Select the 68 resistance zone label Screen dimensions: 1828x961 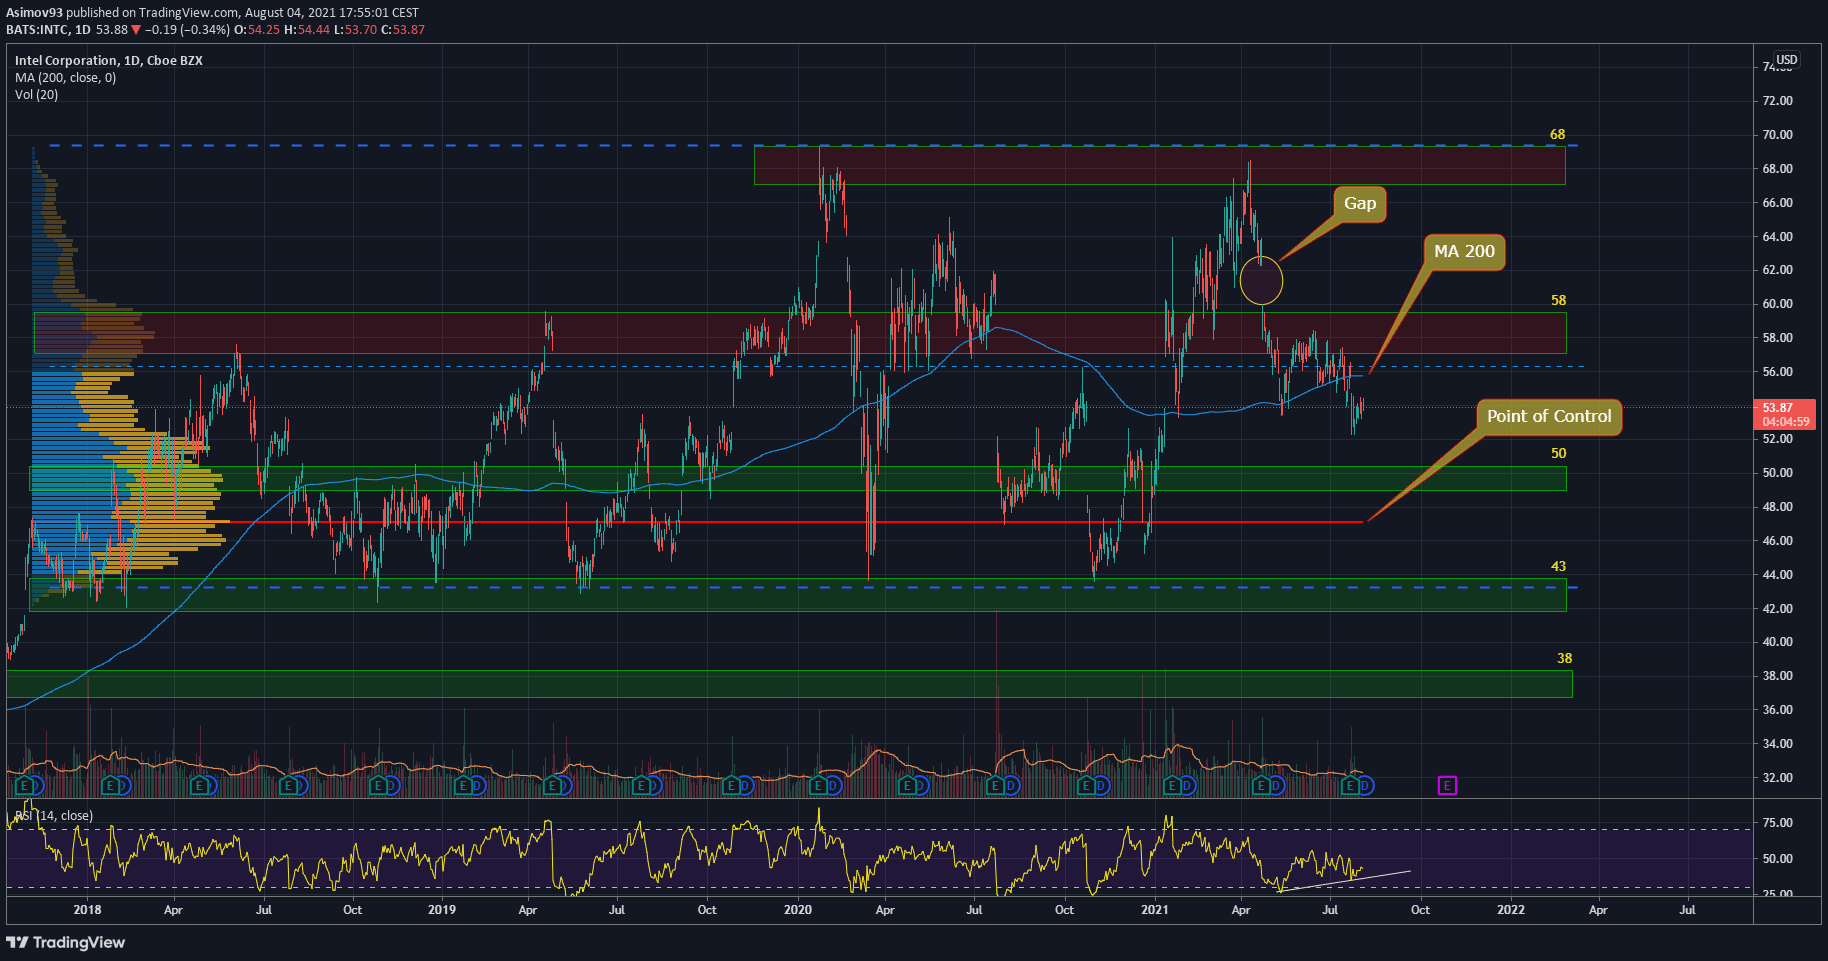click(1557, 135)
